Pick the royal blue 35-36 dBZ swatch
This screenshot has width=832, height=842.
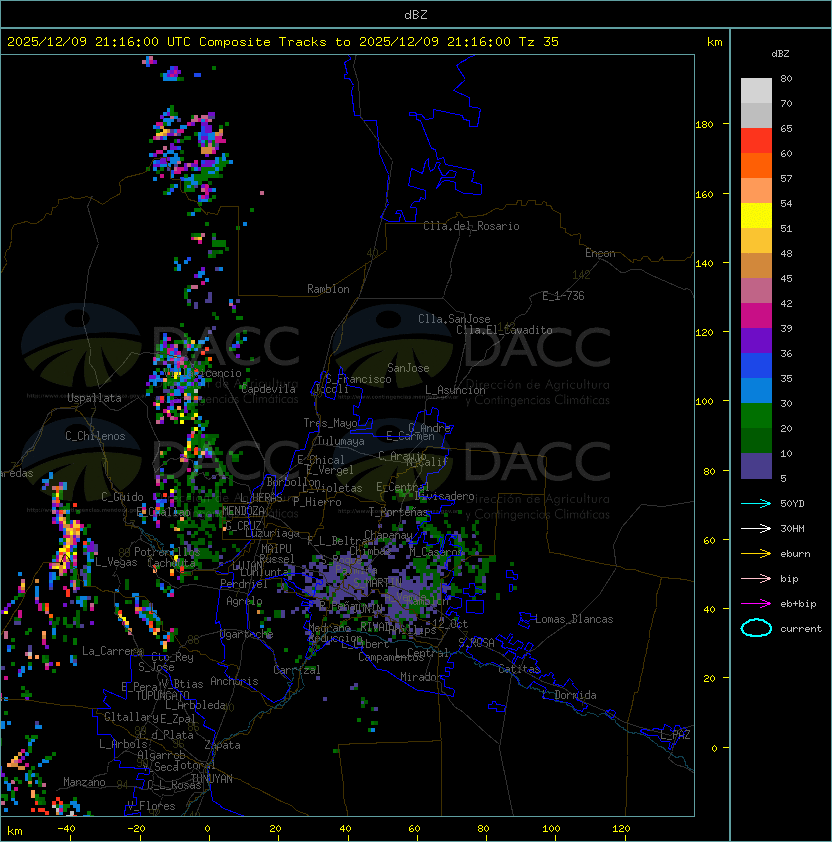click(x=756, y=366)
